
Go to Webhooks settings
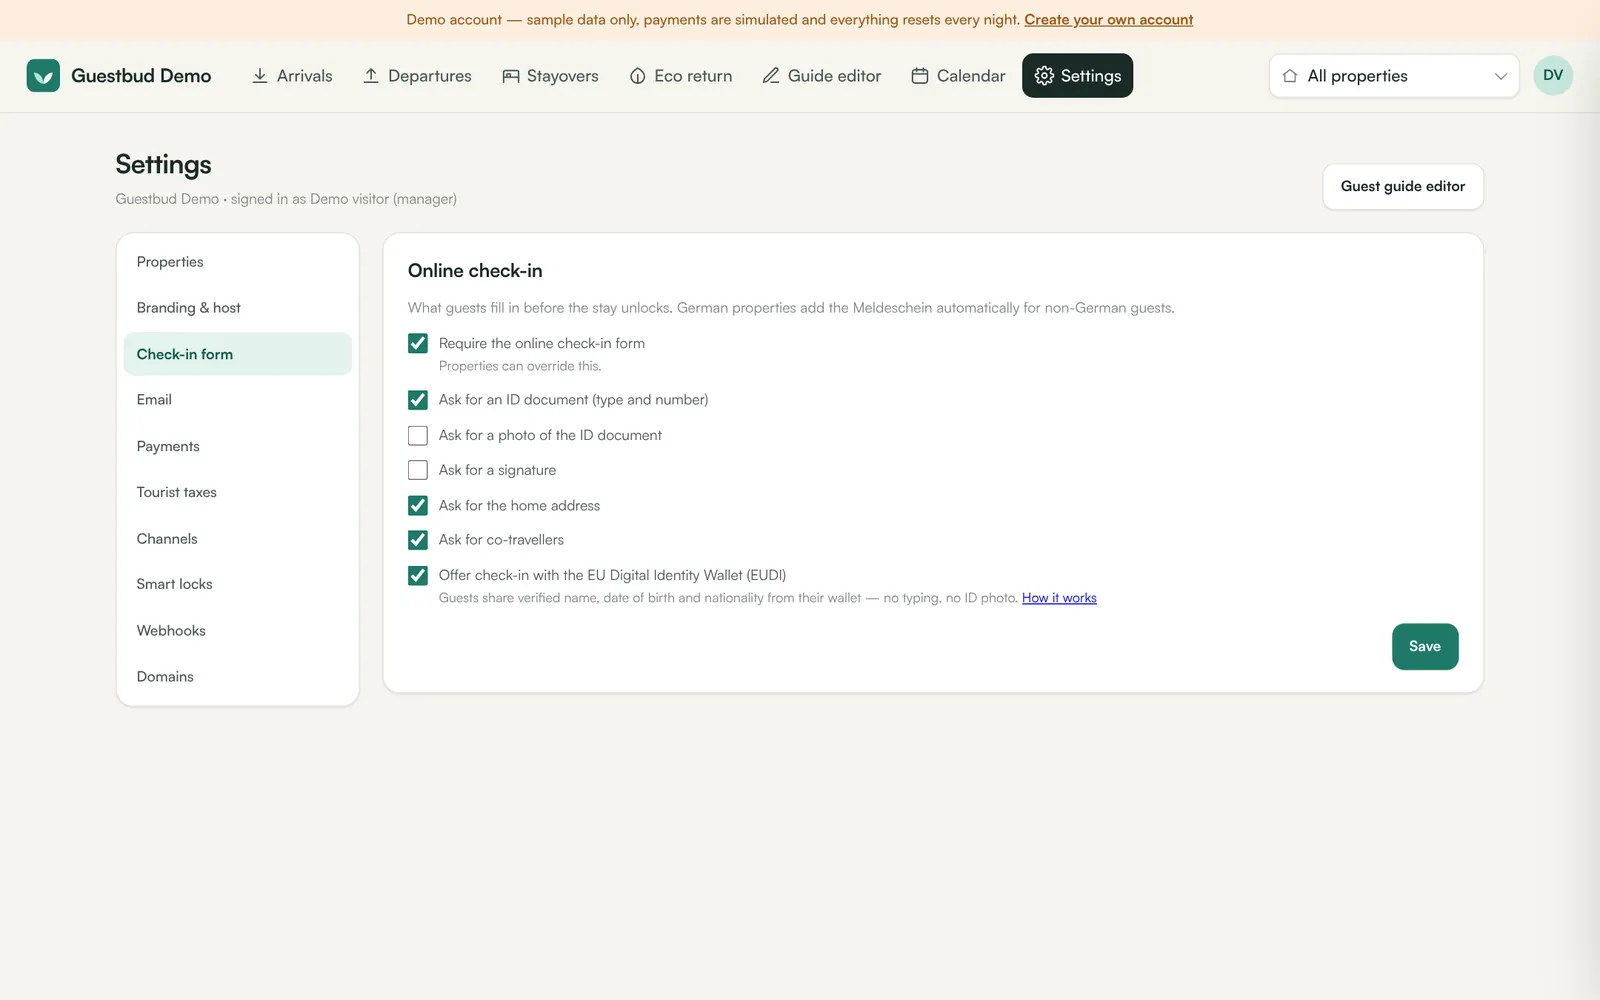[238, 630]
